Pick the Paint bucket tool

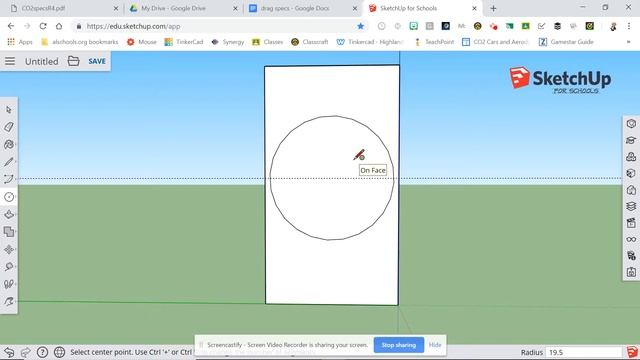click(x=9, y=144)
